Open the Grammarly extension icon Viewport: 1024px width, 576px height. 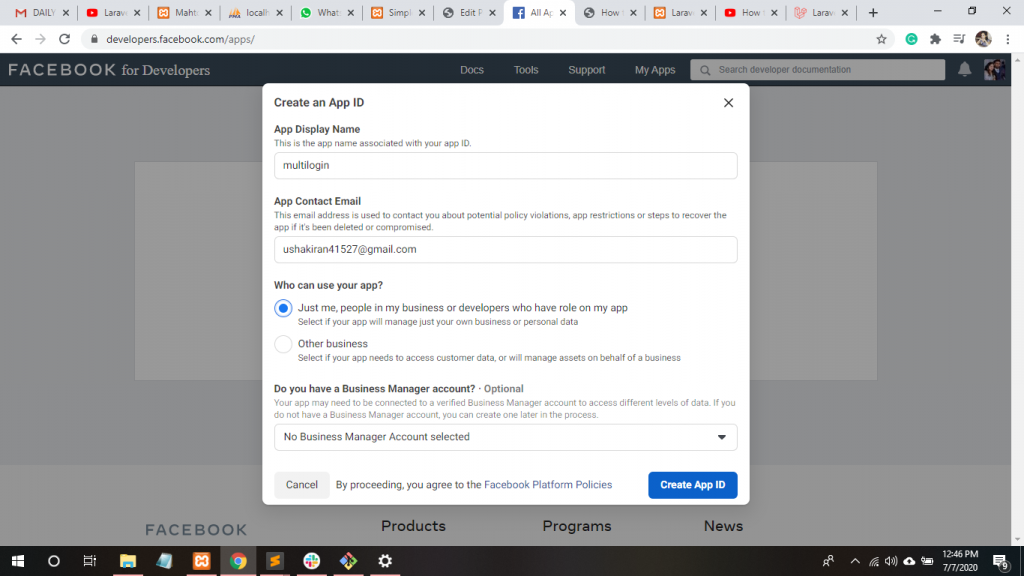click(x=911, y=39)
